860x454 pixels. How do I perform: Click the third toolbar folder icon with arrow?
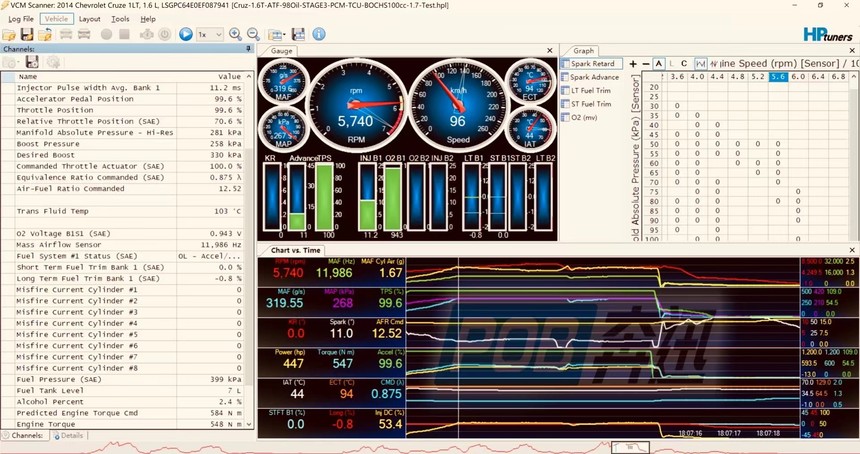click(45, 35)
